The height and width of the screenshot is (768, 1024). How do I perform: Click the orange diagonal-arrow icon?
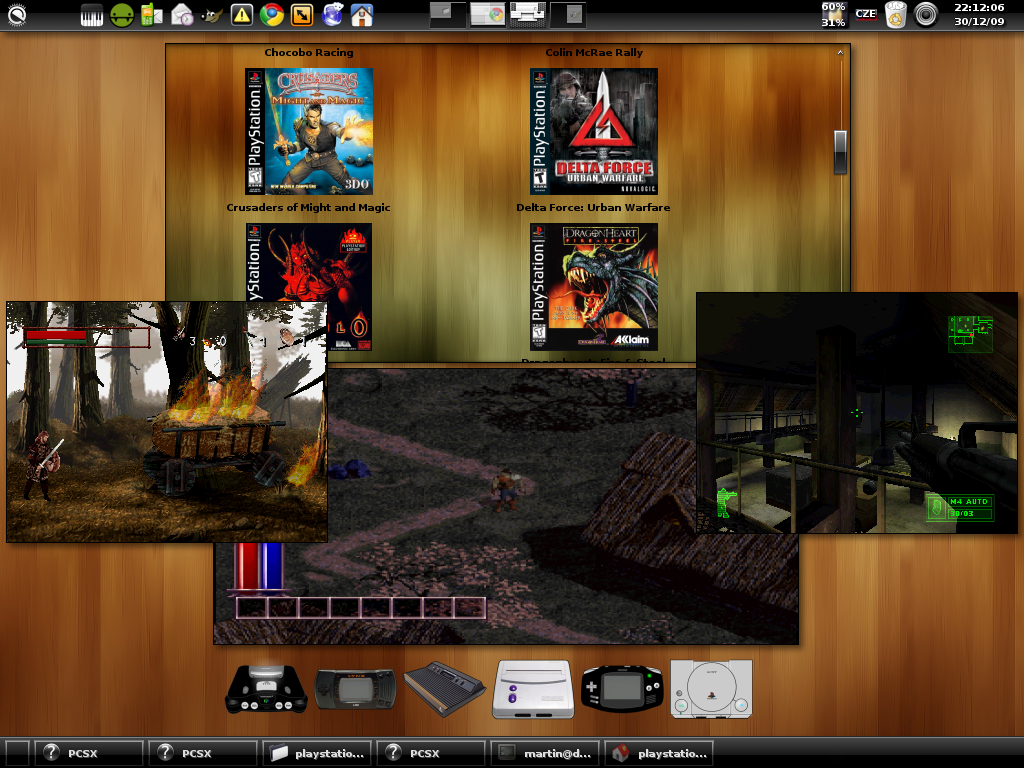302,15
